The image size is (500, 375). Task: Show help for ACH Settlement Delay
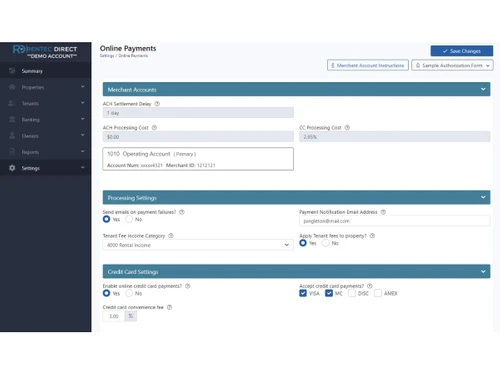[x=157, y=104]
